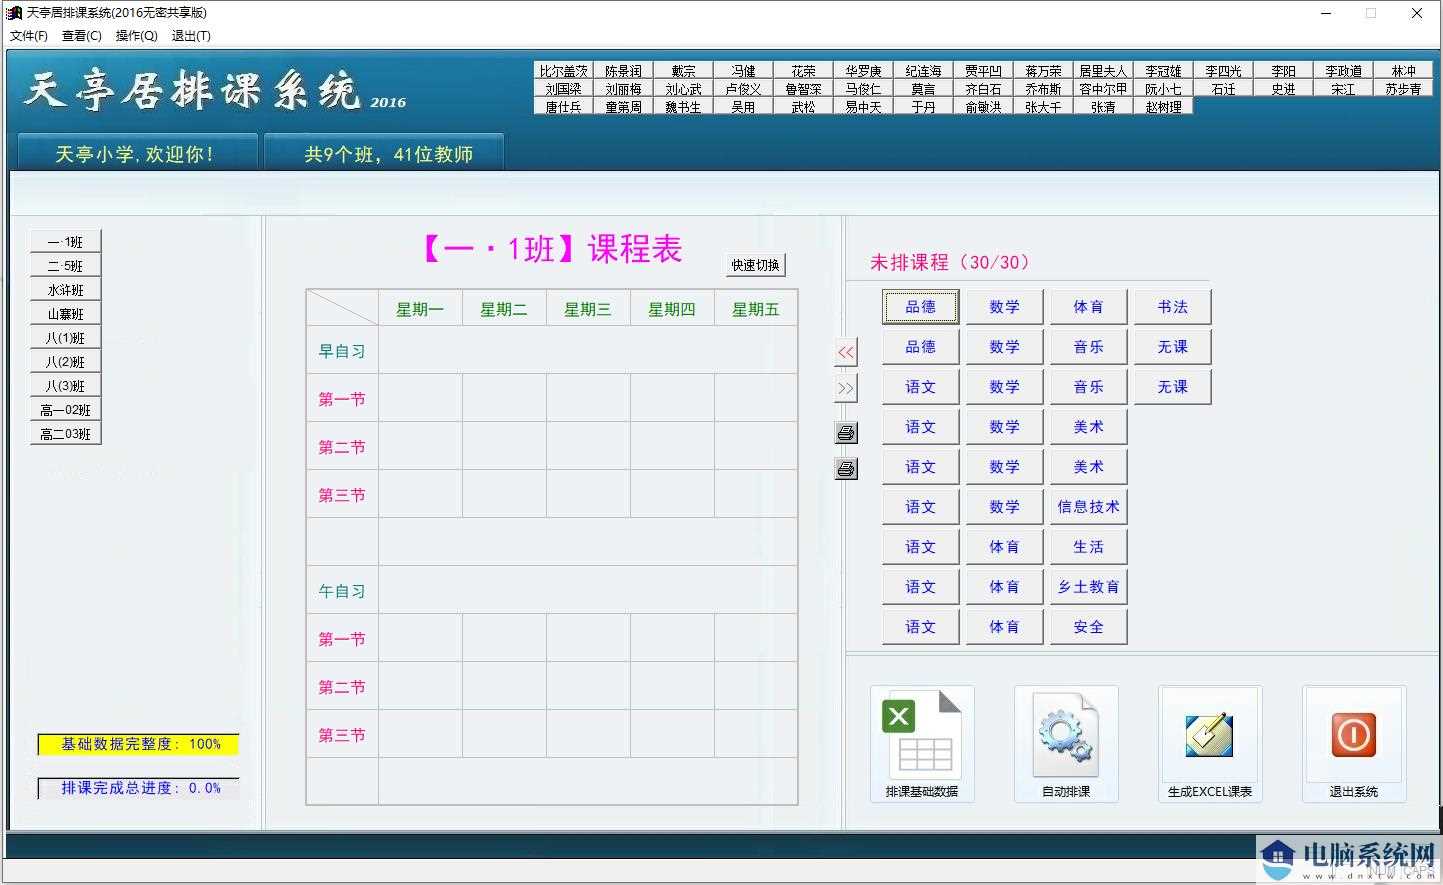The height and width of the screenshot is (885, 1443).
Task: Select teacher 鲁智深
Action: pyautogui.click(x=804, y=89)
